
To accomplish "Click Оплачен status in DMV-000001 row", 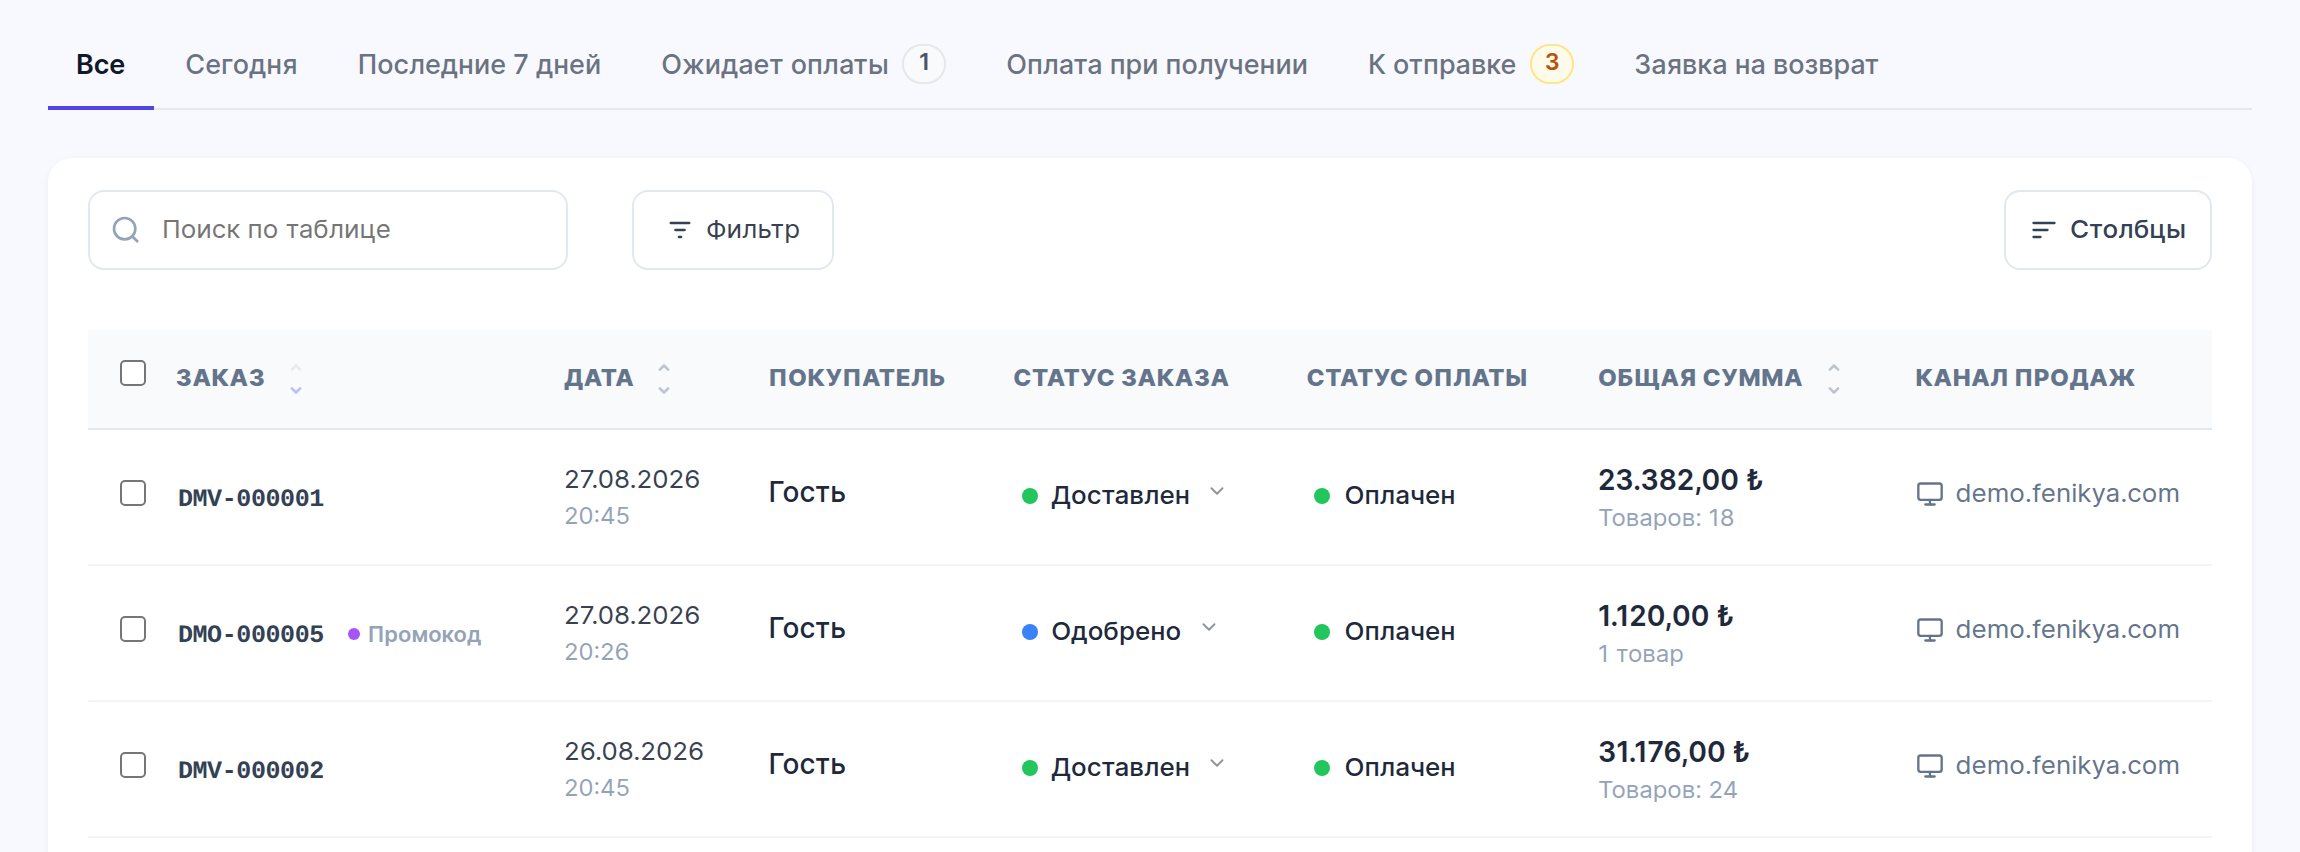I will click(x=1384, y=495).
